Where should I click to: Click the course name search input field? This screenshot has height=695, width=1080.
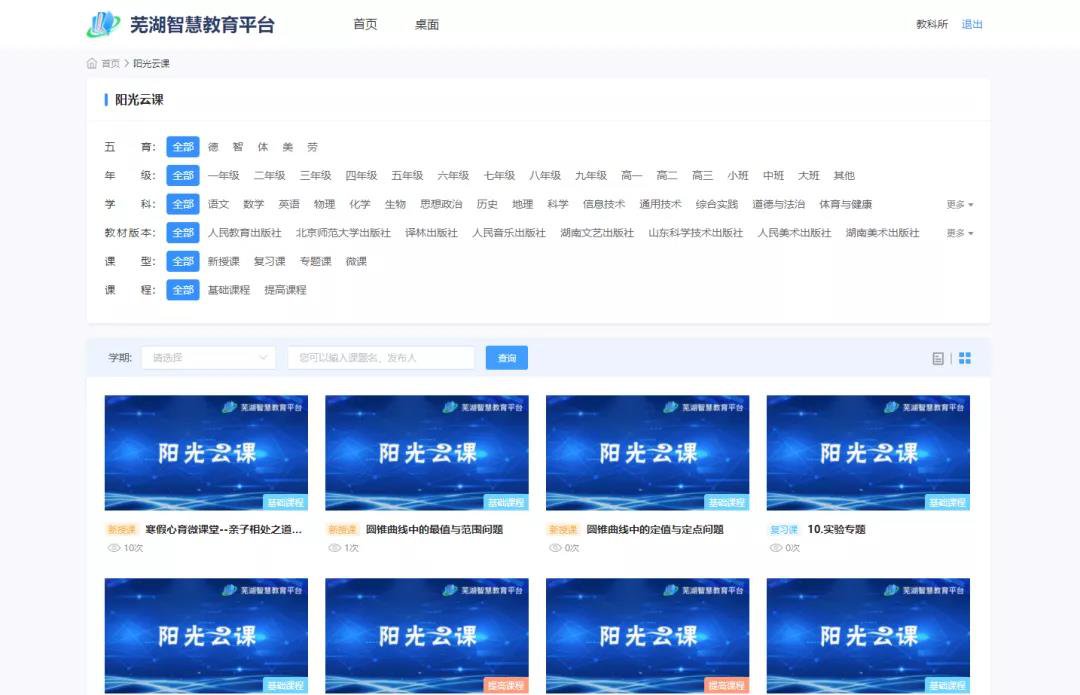(x=381, y=358)
